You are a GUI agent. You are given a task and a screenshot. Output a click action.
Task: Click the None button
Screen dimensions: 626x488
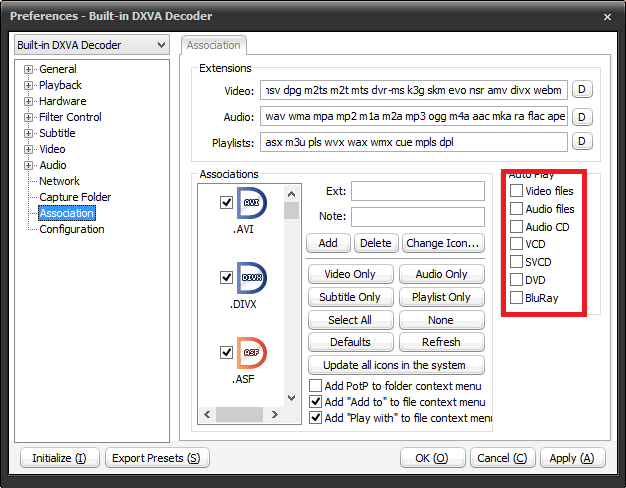tap(442, 320)
